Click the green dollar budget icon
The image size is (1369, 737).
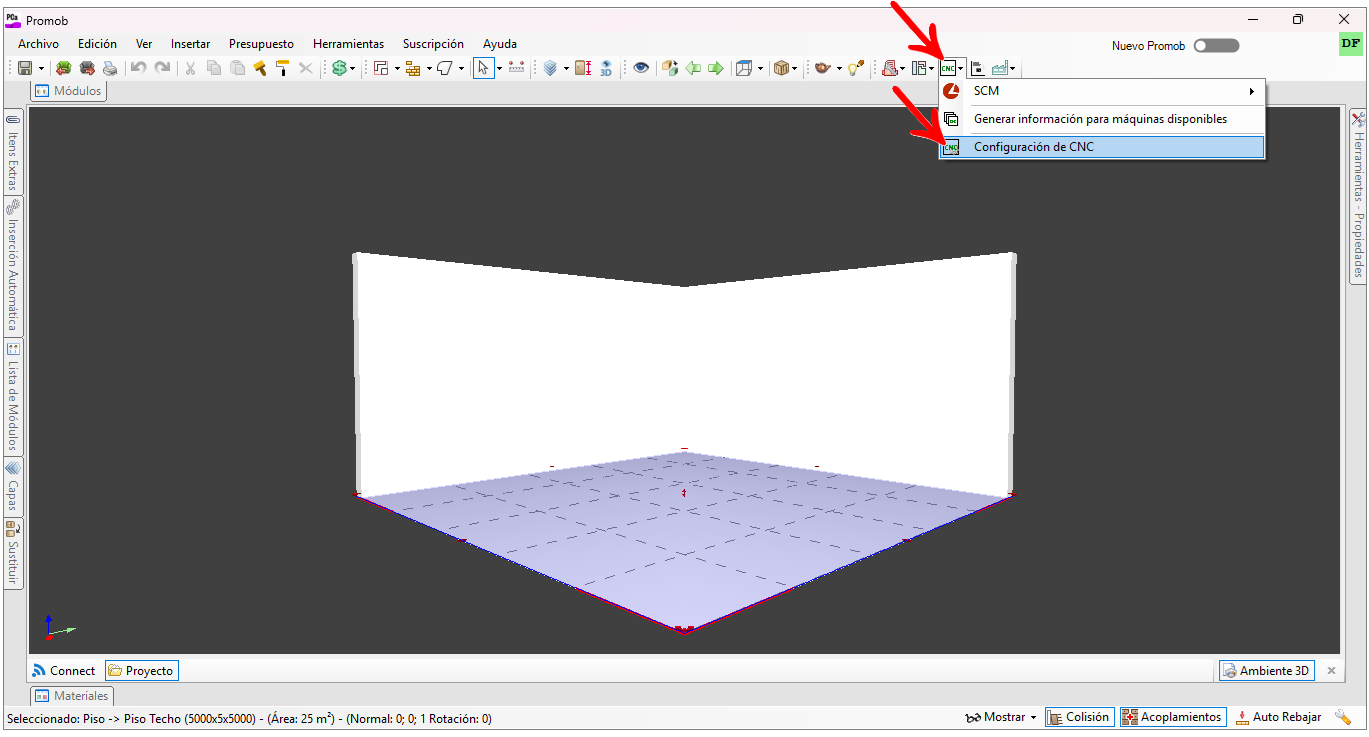click(x=339, y=68)
